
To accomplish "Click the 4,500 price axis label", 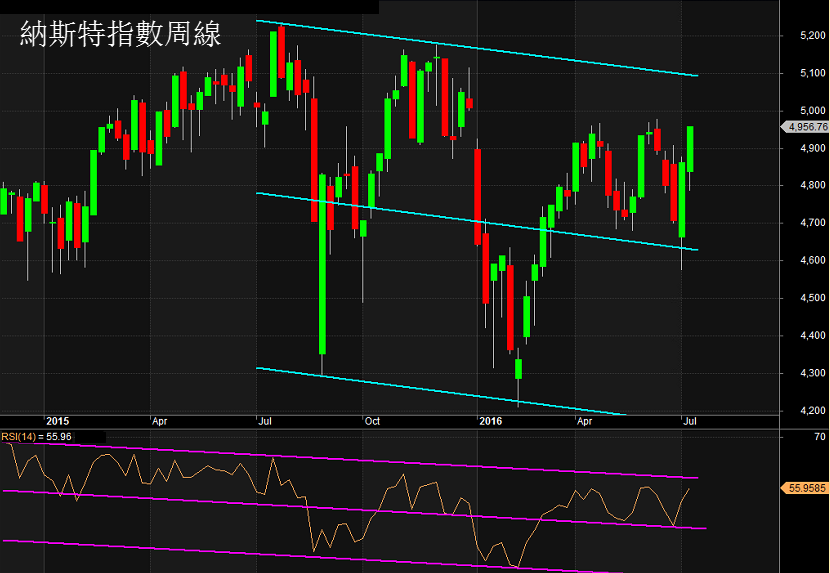I will pyautogui.click(x=813, y=298).
